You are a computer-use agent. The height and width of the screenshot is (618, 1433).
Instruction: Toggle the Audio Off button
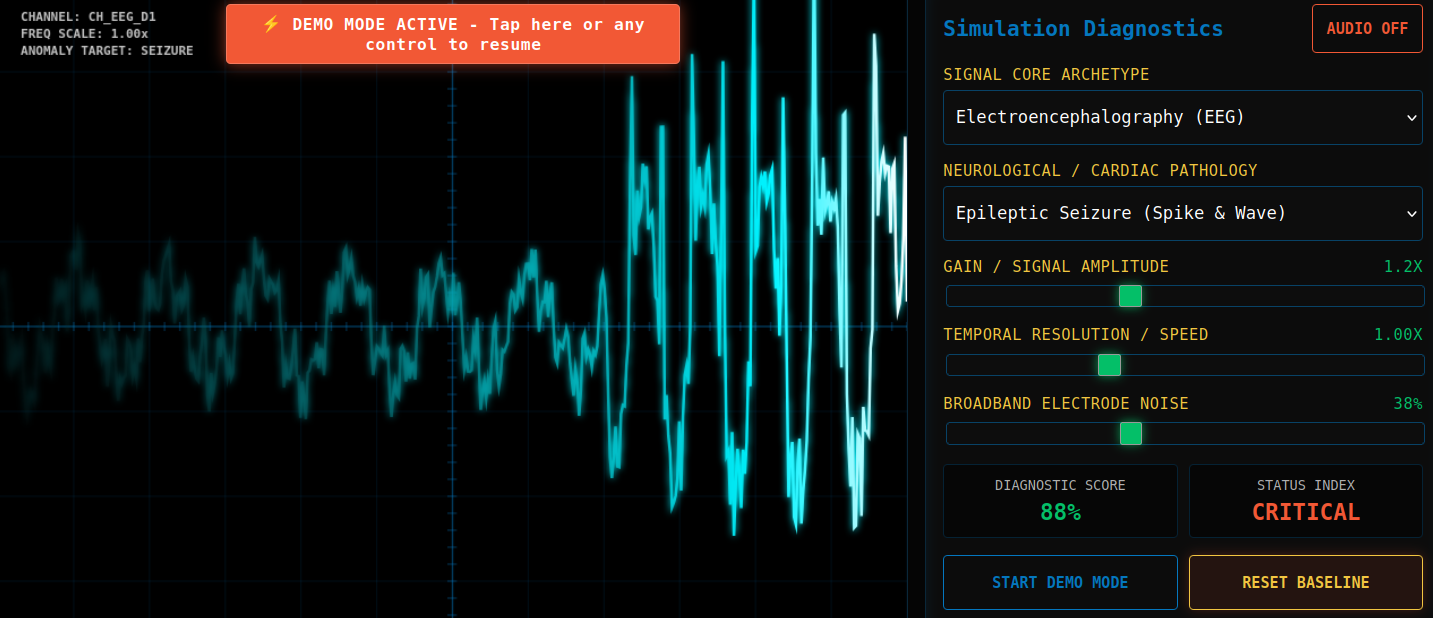pyautogui.click(x=1367, y=28)
